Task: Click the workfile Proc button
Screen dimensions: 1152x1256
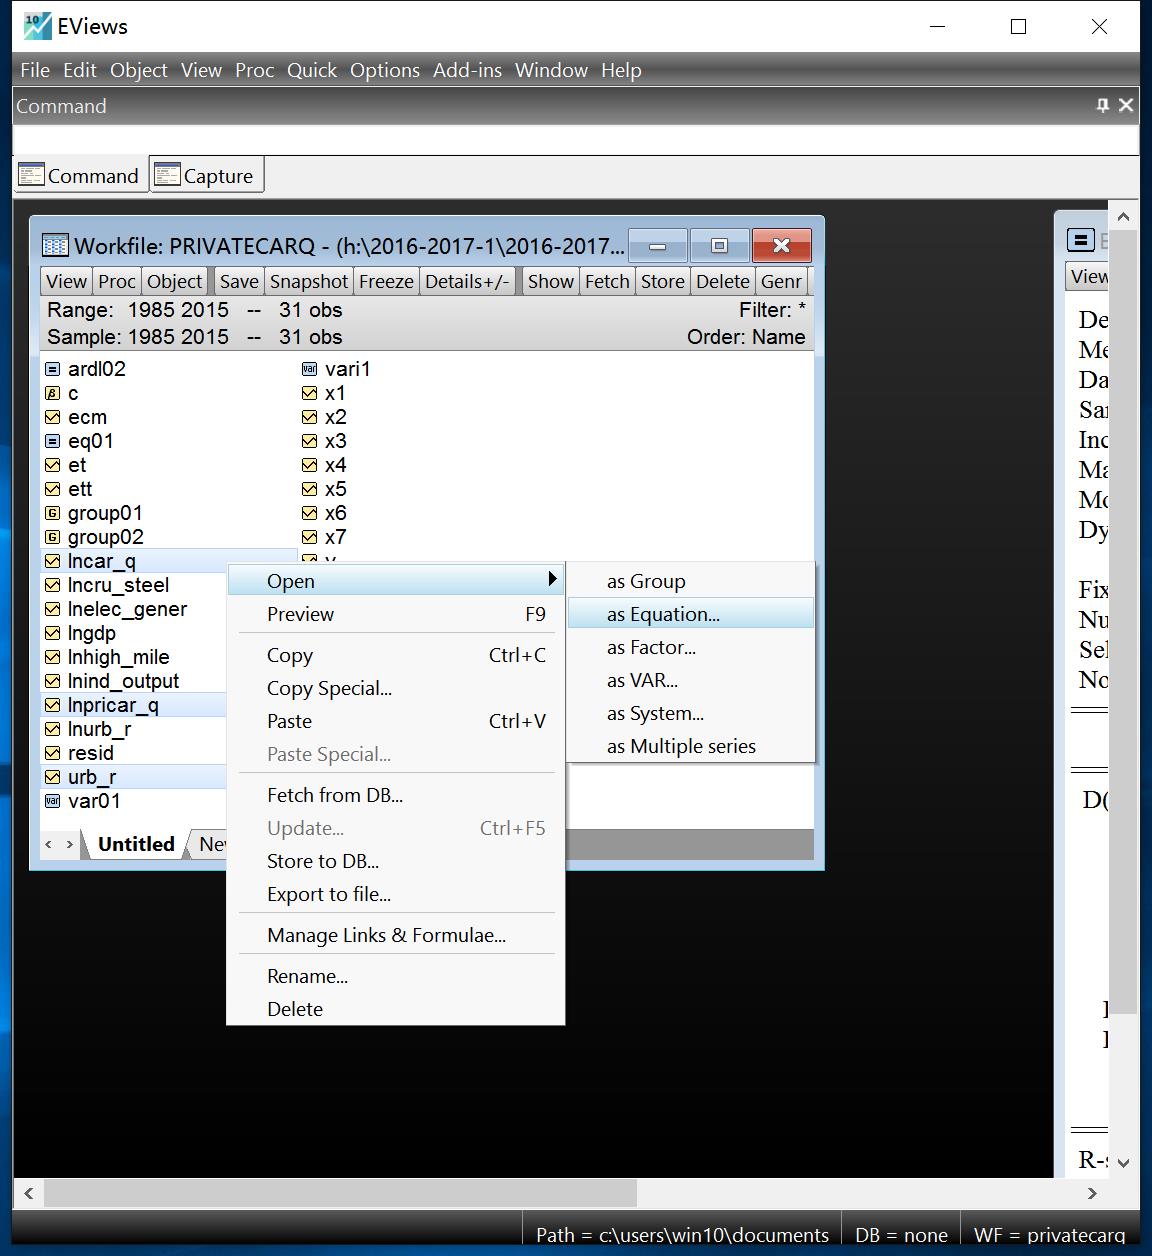Action: point(117,281)
